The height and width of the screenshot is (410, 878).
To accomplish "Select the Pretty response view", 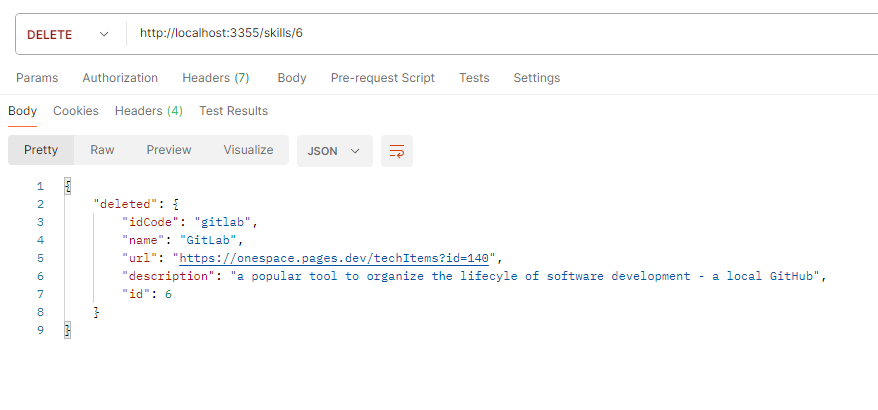I will (41, 150).
